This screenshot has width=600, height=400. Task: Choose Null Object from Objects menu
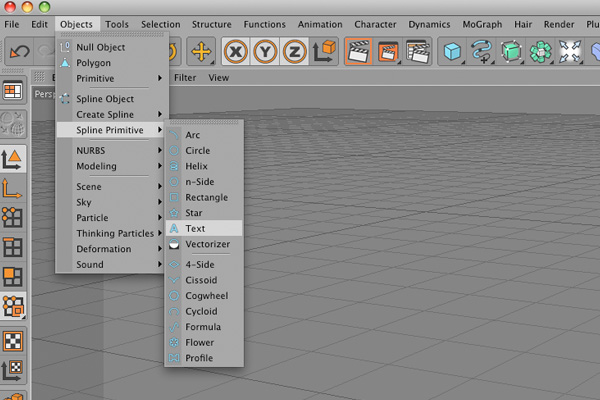click(112, 47)
